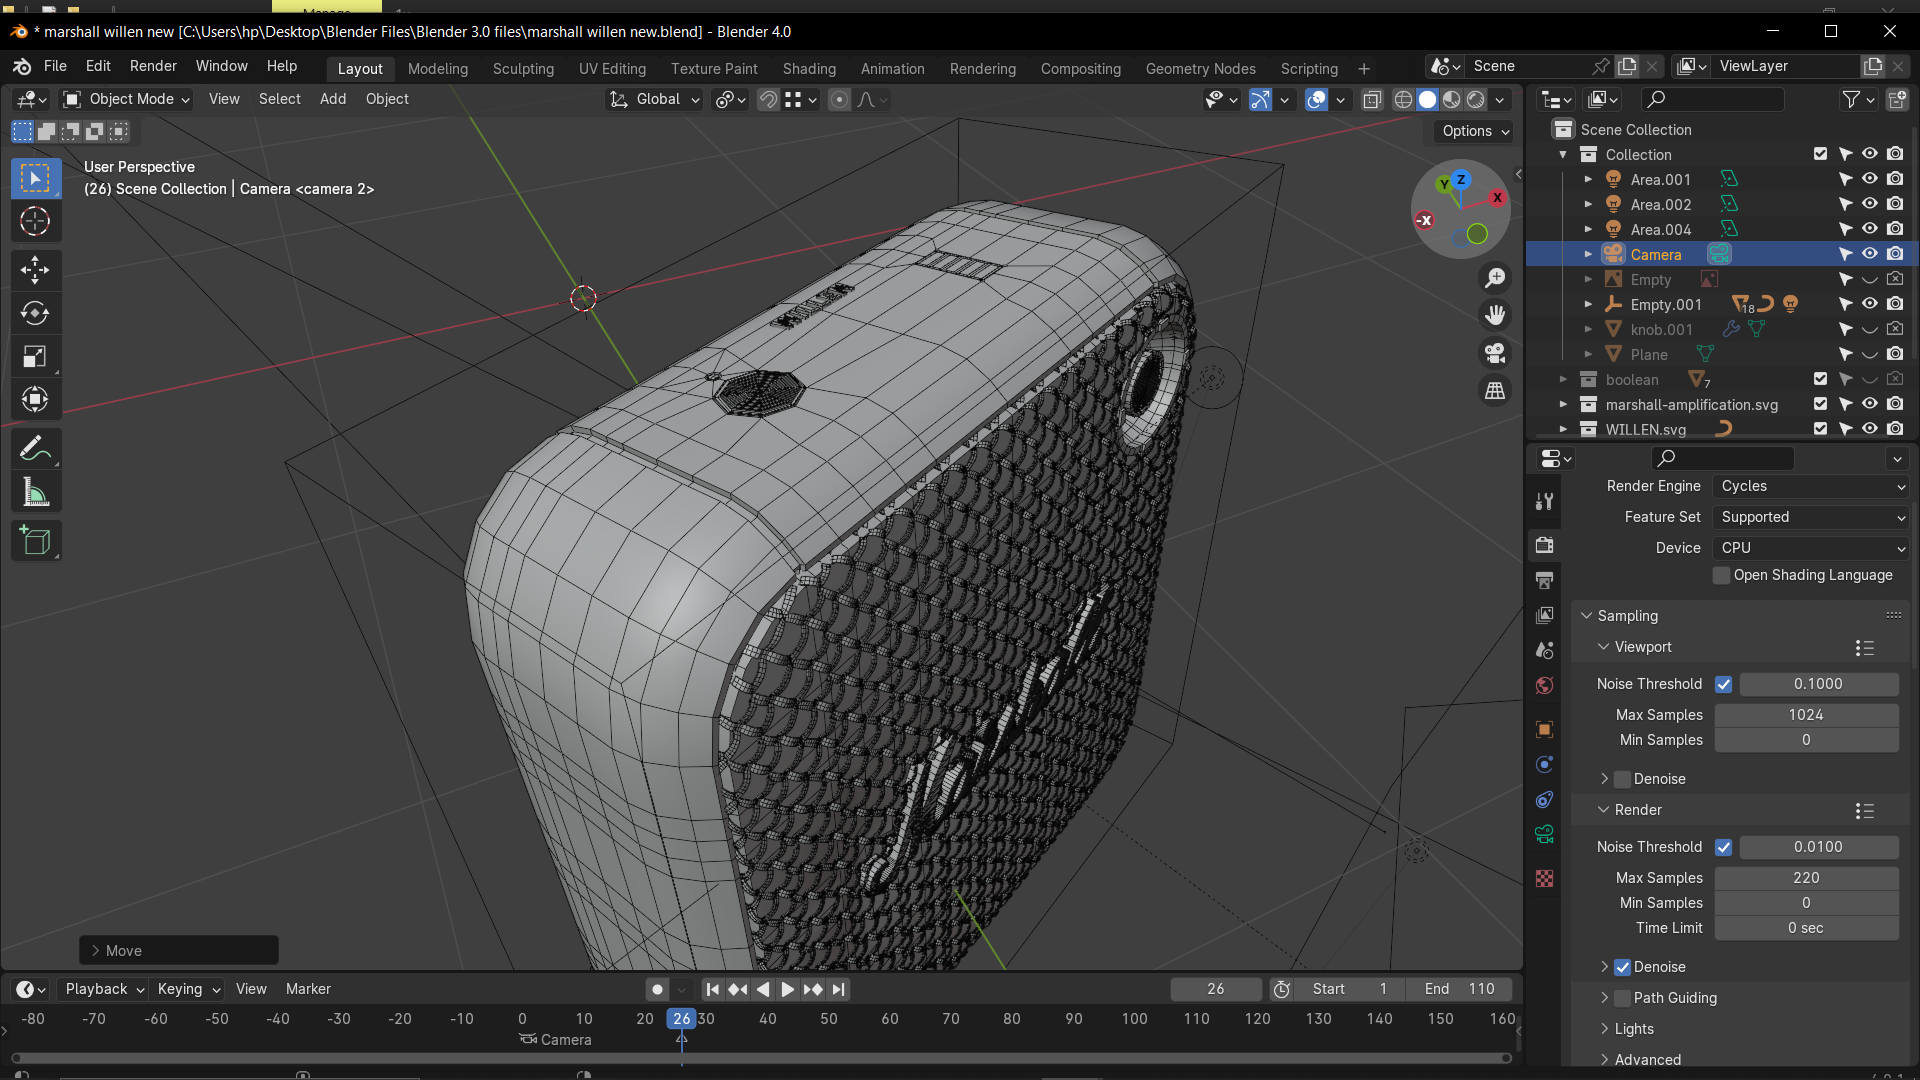This screenshot has width=1920, height=1080.
Task: Open the World properties tab
Action: [x=1544, y=685]
